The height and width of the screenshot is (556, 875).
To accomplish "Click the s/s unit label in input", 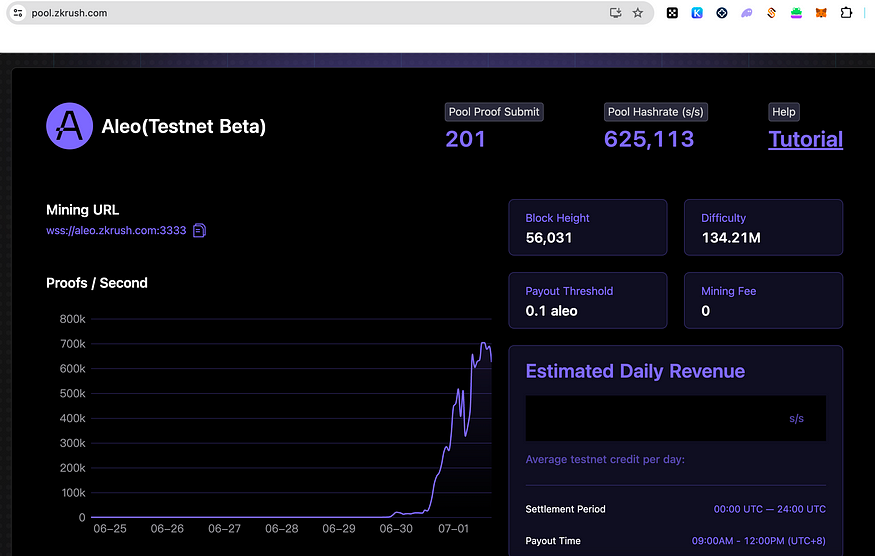I will click(x=796, y=419).
